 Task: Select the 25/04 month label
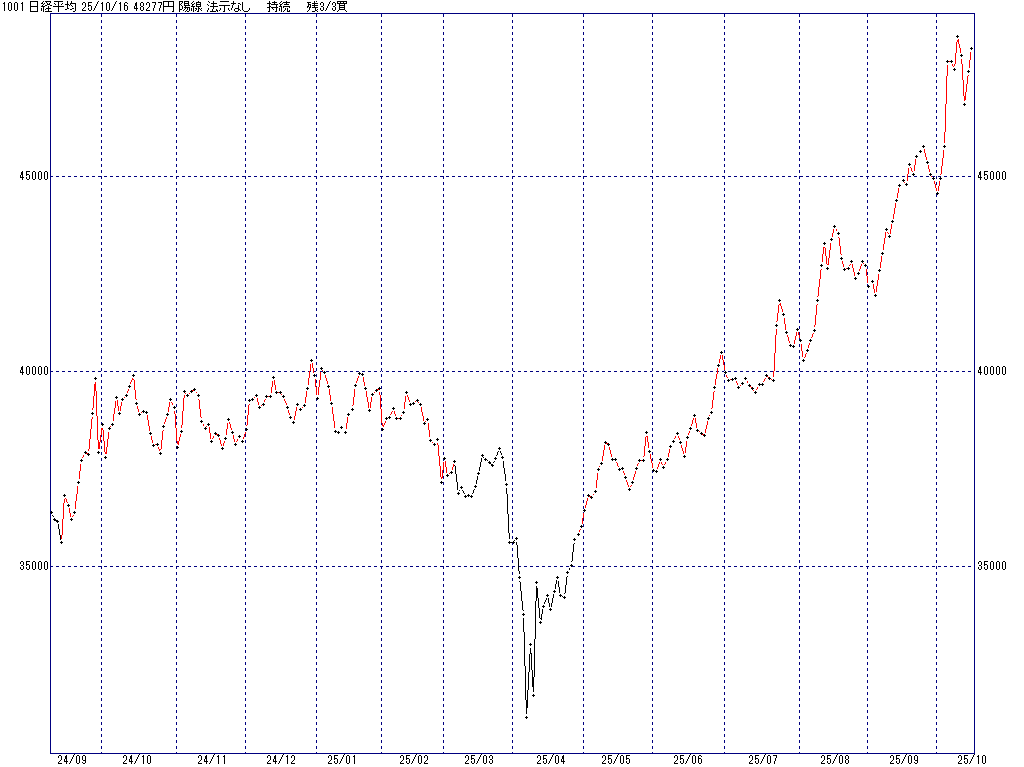(x=549, y=760)
